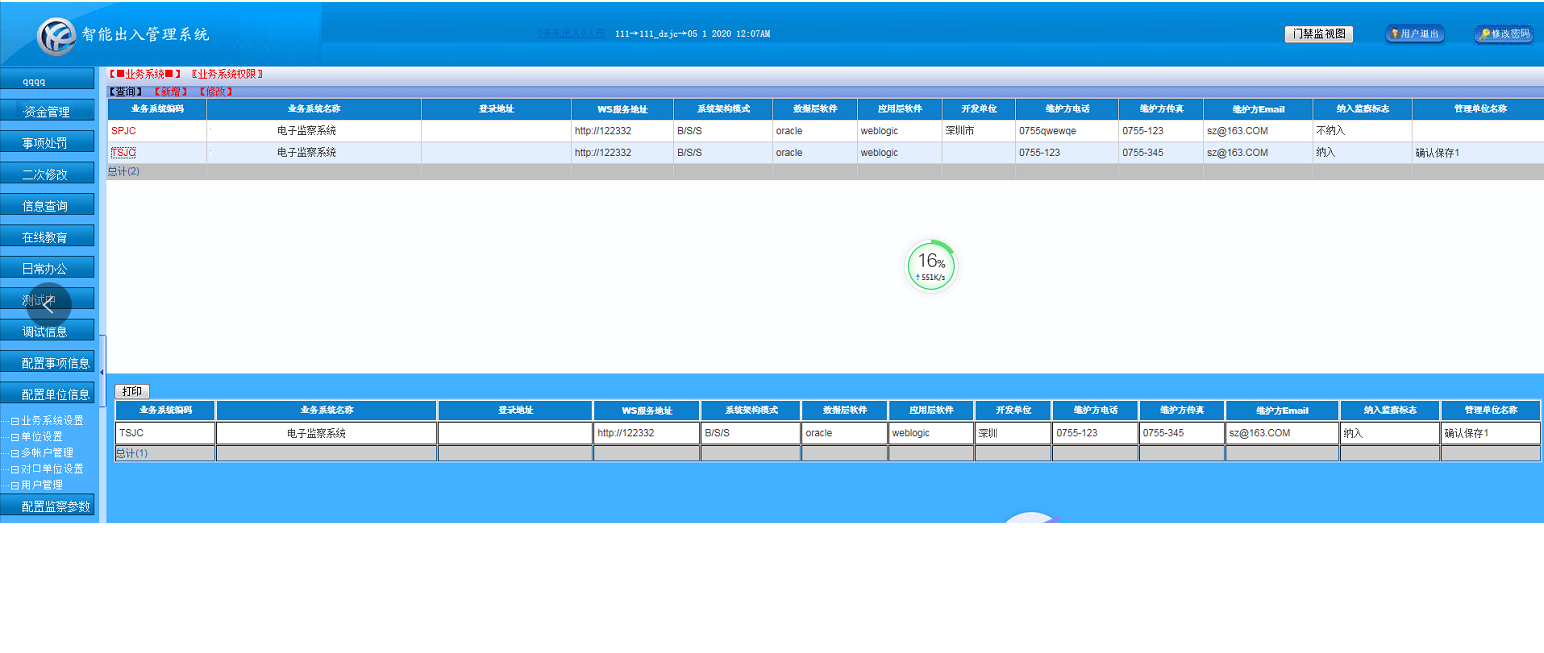This screenshot has width=1544, height=653.
Task: Collapse sidebar using the splitter arrow
Action: coord(101,373)
